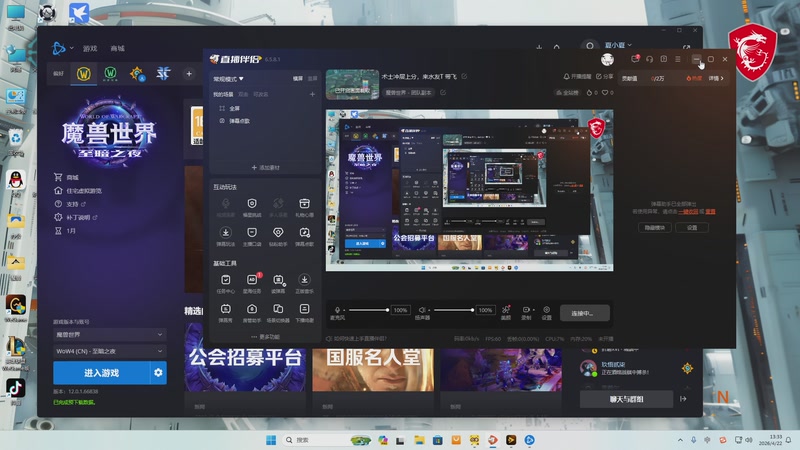Toggle the 开播提醒 bell notification
Viewport: 800px width, 450px height.
(577, 77)
